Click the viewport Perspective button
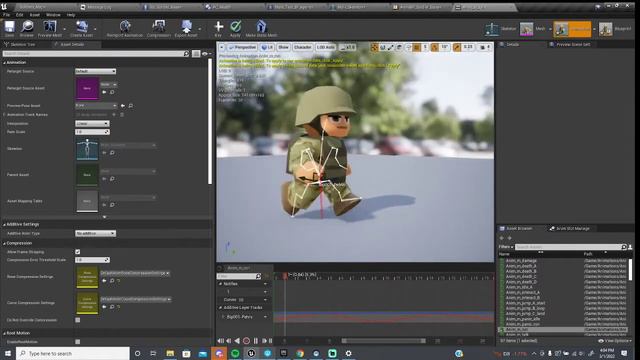Image resolution: width=640 pixels, height=360 pixels. point(242,47)
